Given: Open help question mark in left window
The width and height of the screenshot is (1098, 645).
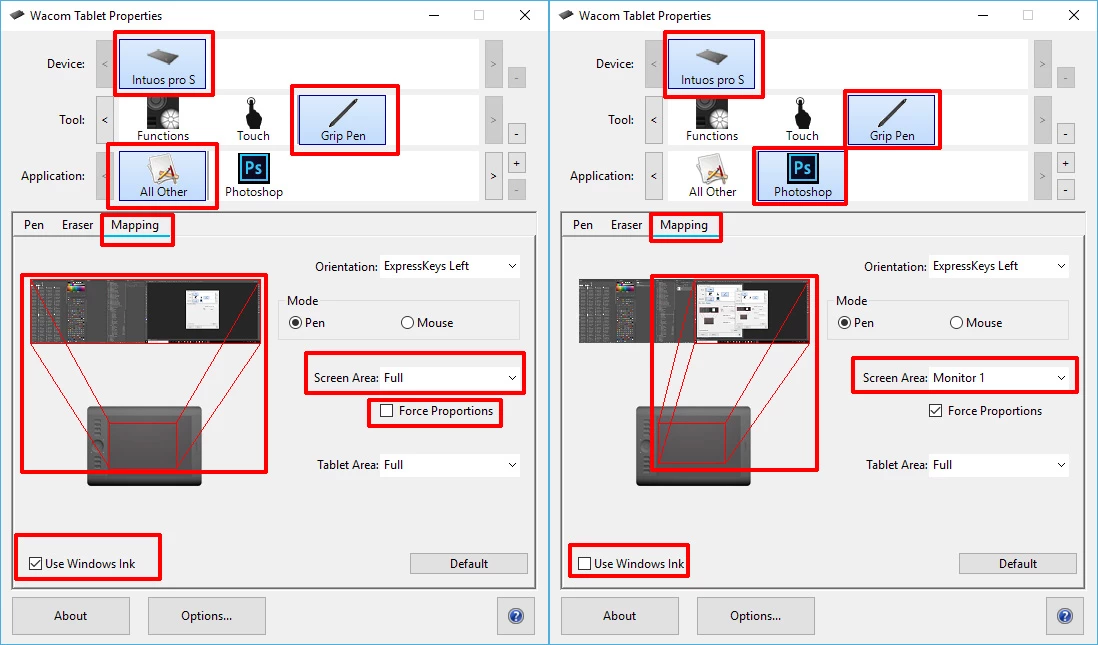Looking at the screenshot, I should 516,616.
